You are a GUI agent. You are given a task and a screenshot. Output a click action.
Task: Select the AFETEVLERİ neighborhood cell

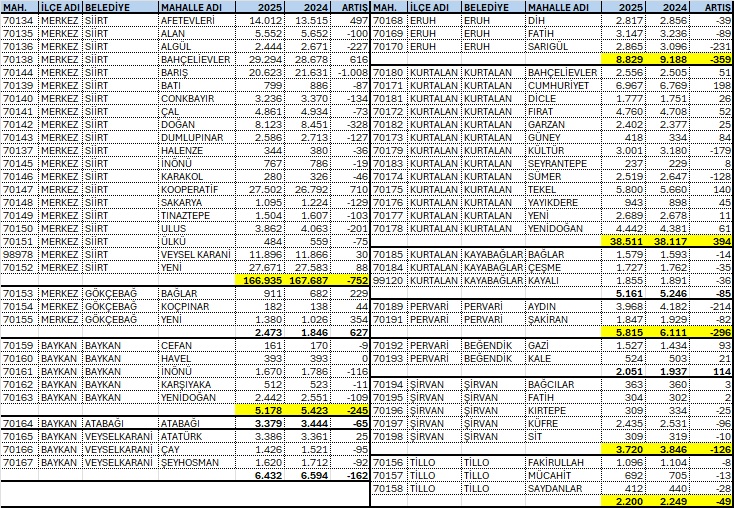point(197,20)
